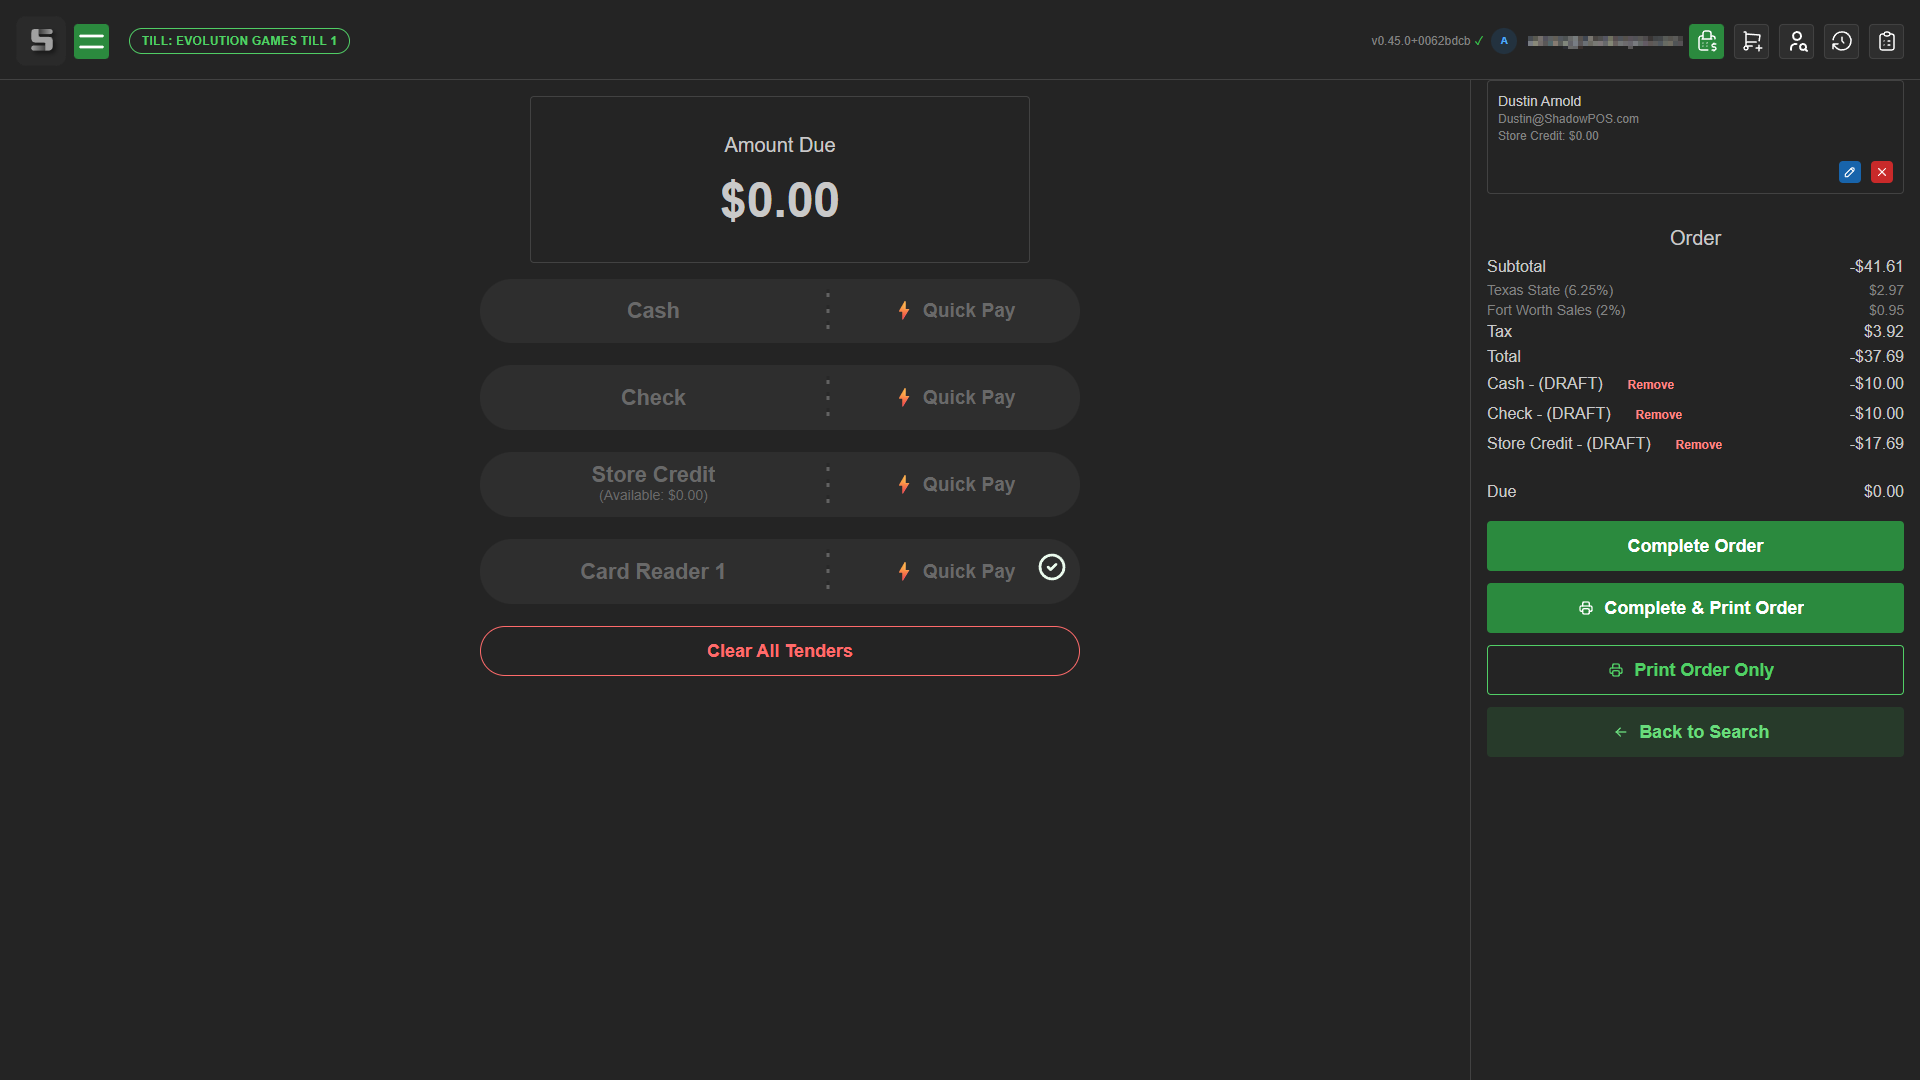
Task: Open the Check tender options dotted divider
Action: [x=827, y=397]
